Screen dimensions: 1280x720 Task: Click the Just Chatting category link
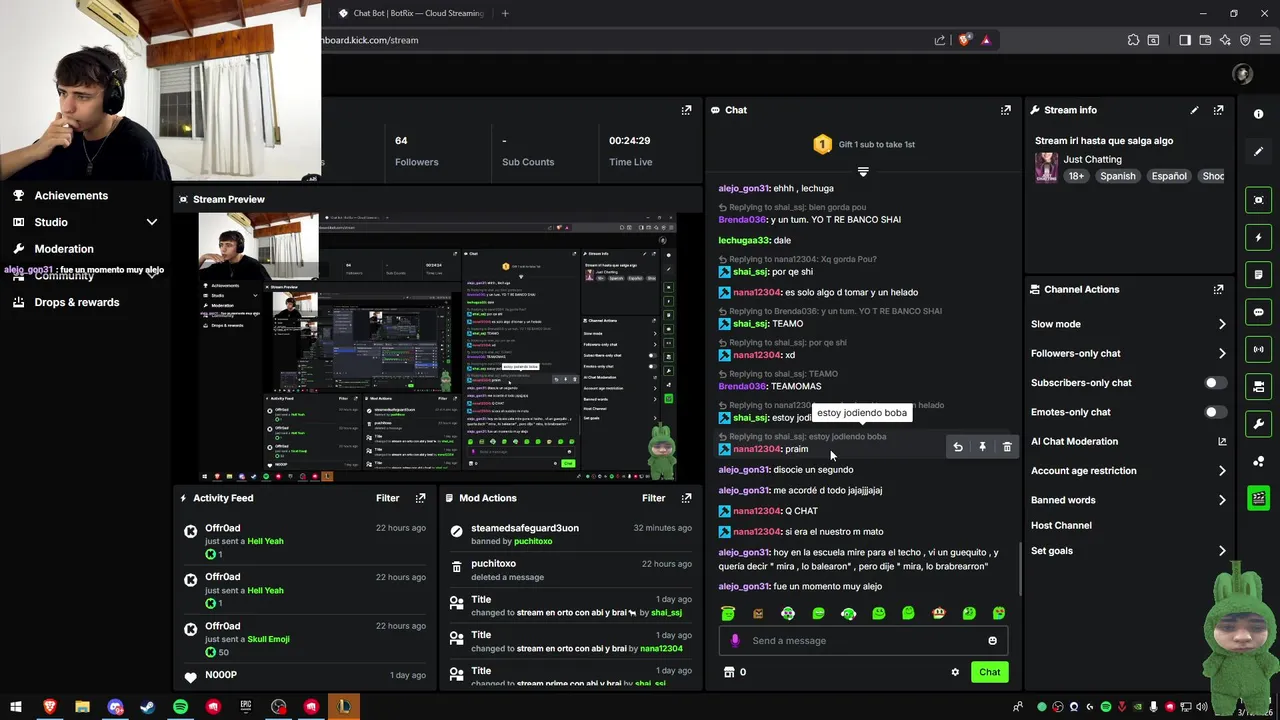1092,159
